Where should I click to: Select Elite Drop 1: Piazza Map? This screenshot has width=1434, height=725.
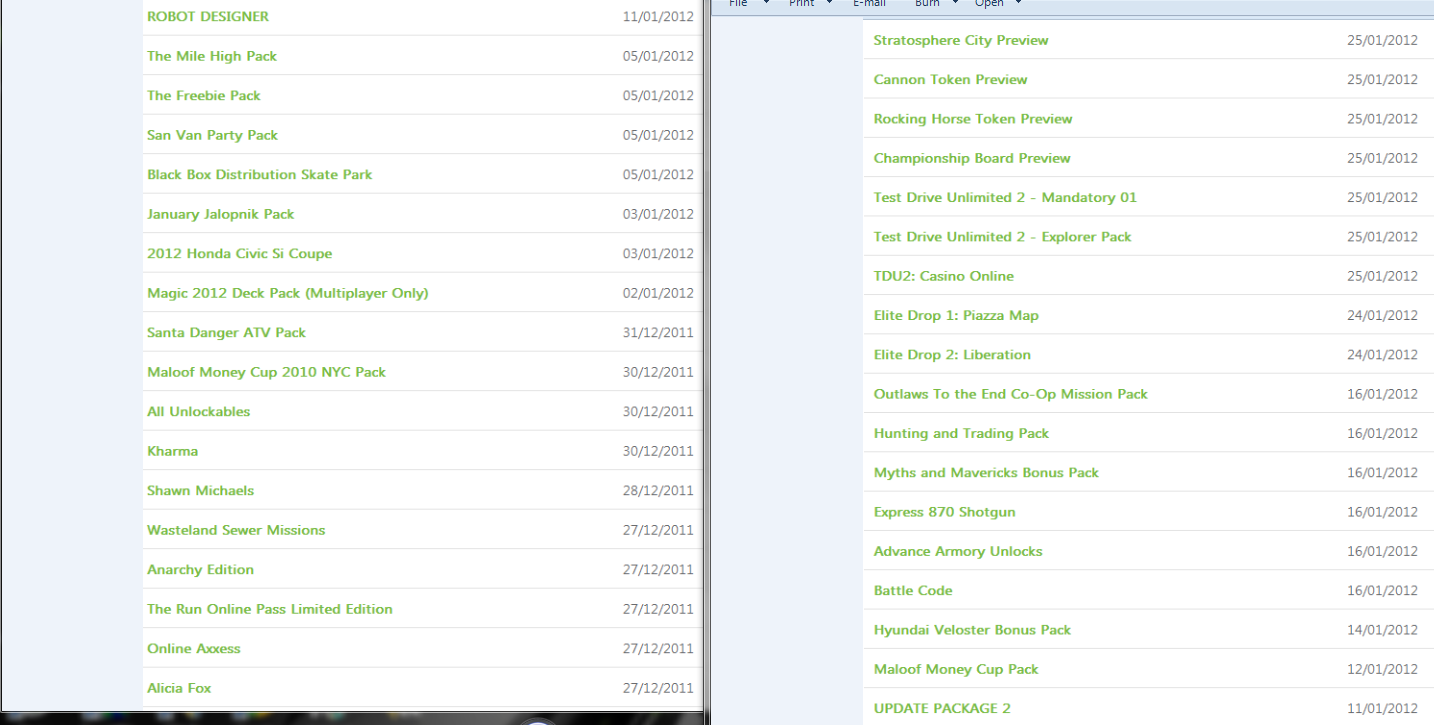pyautogui.click(x=956, y=316)
